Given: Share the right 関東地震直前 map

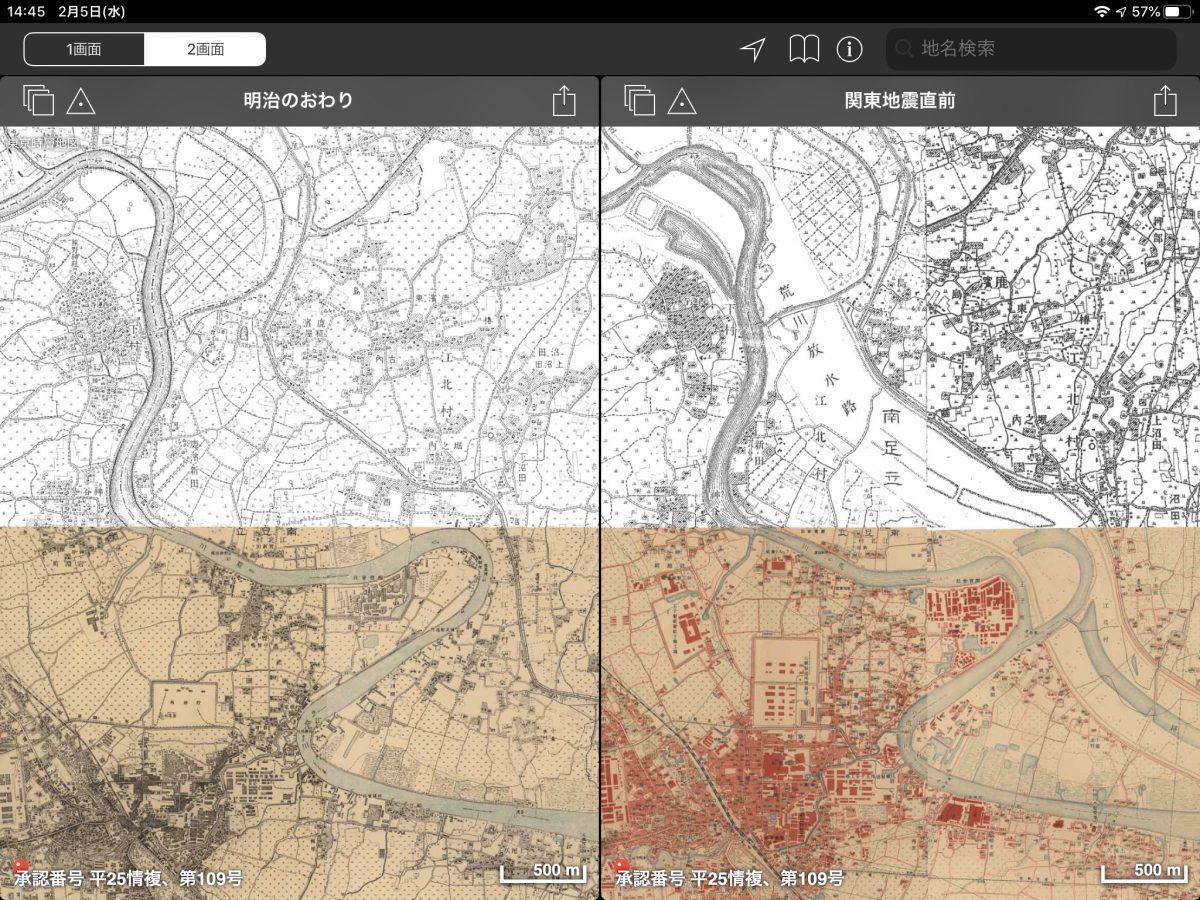Looking at the screenshot, I should pyautogui.click(x=1164, y=100).
